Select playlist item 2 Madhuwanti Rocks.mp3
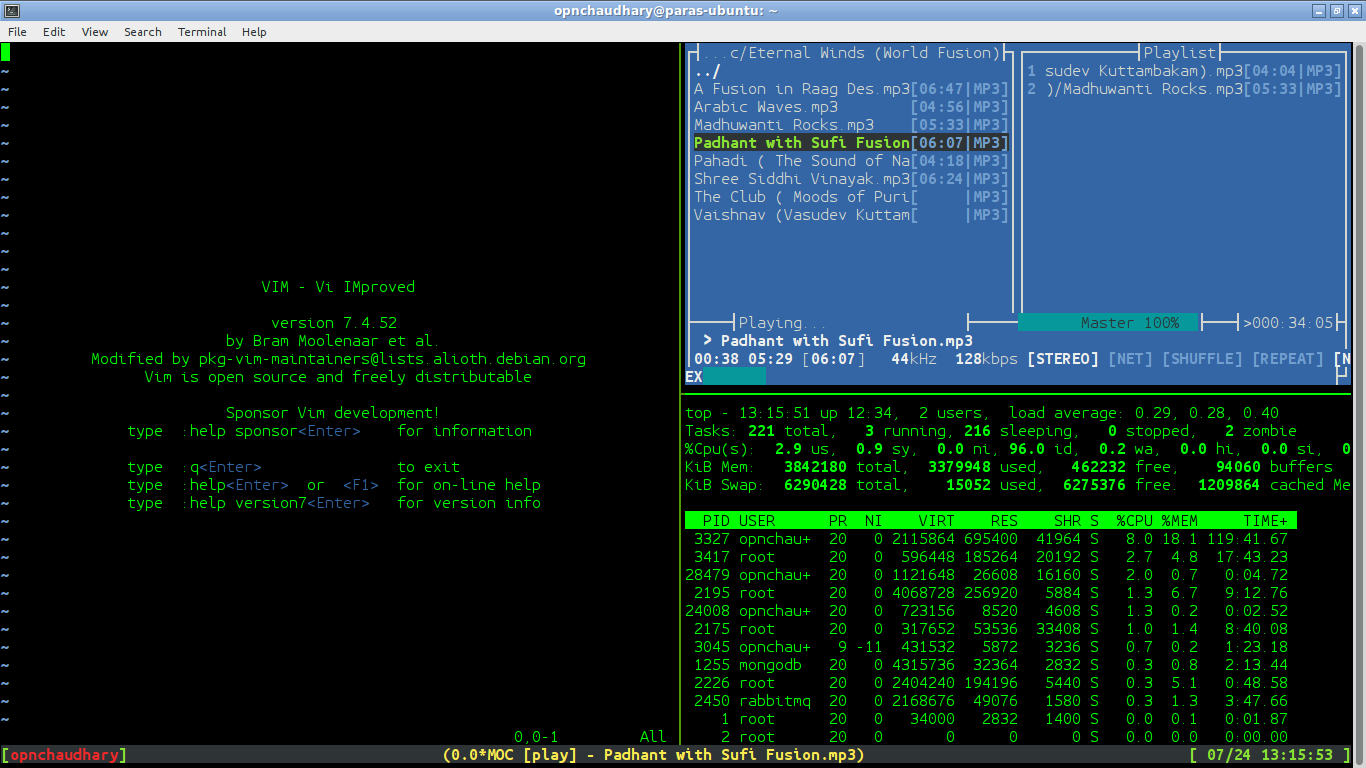 [1184, 89]
